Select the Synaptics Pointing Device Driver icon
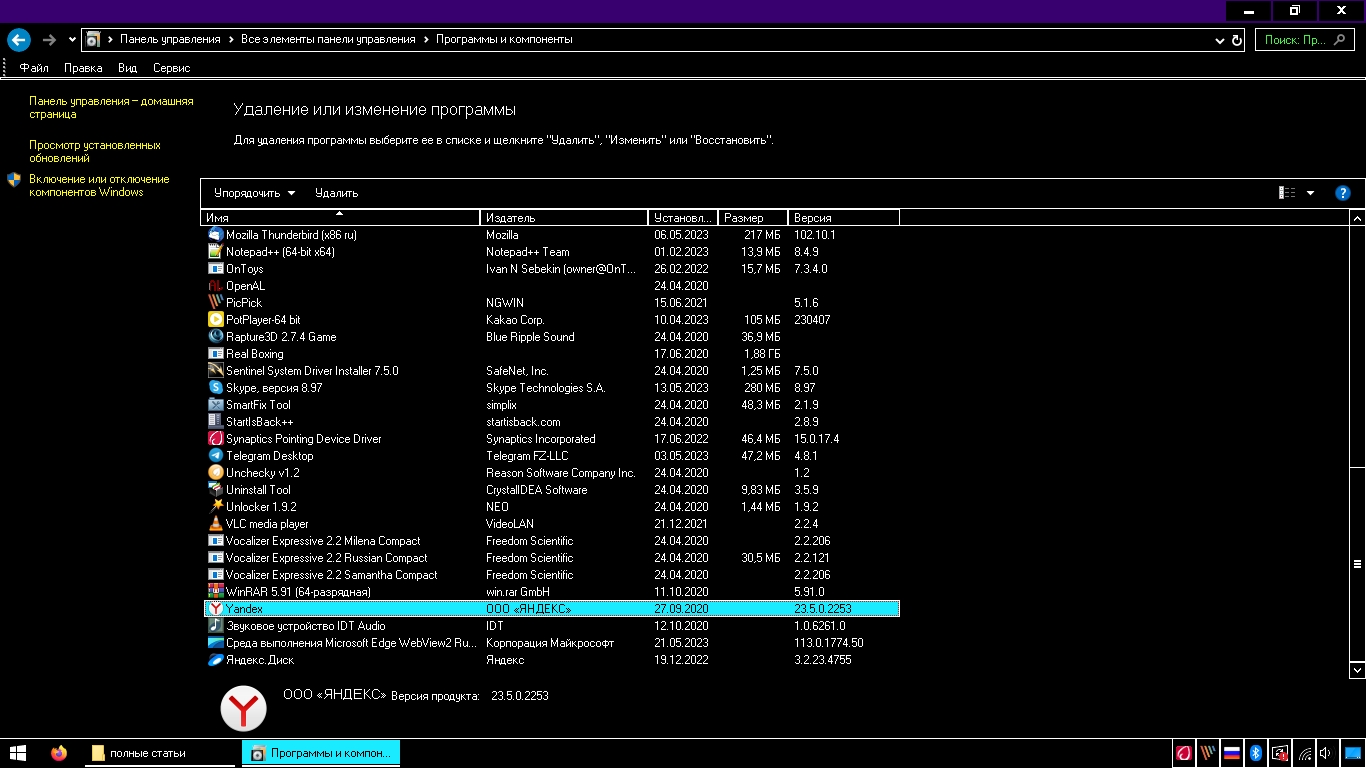 (215, 439)
